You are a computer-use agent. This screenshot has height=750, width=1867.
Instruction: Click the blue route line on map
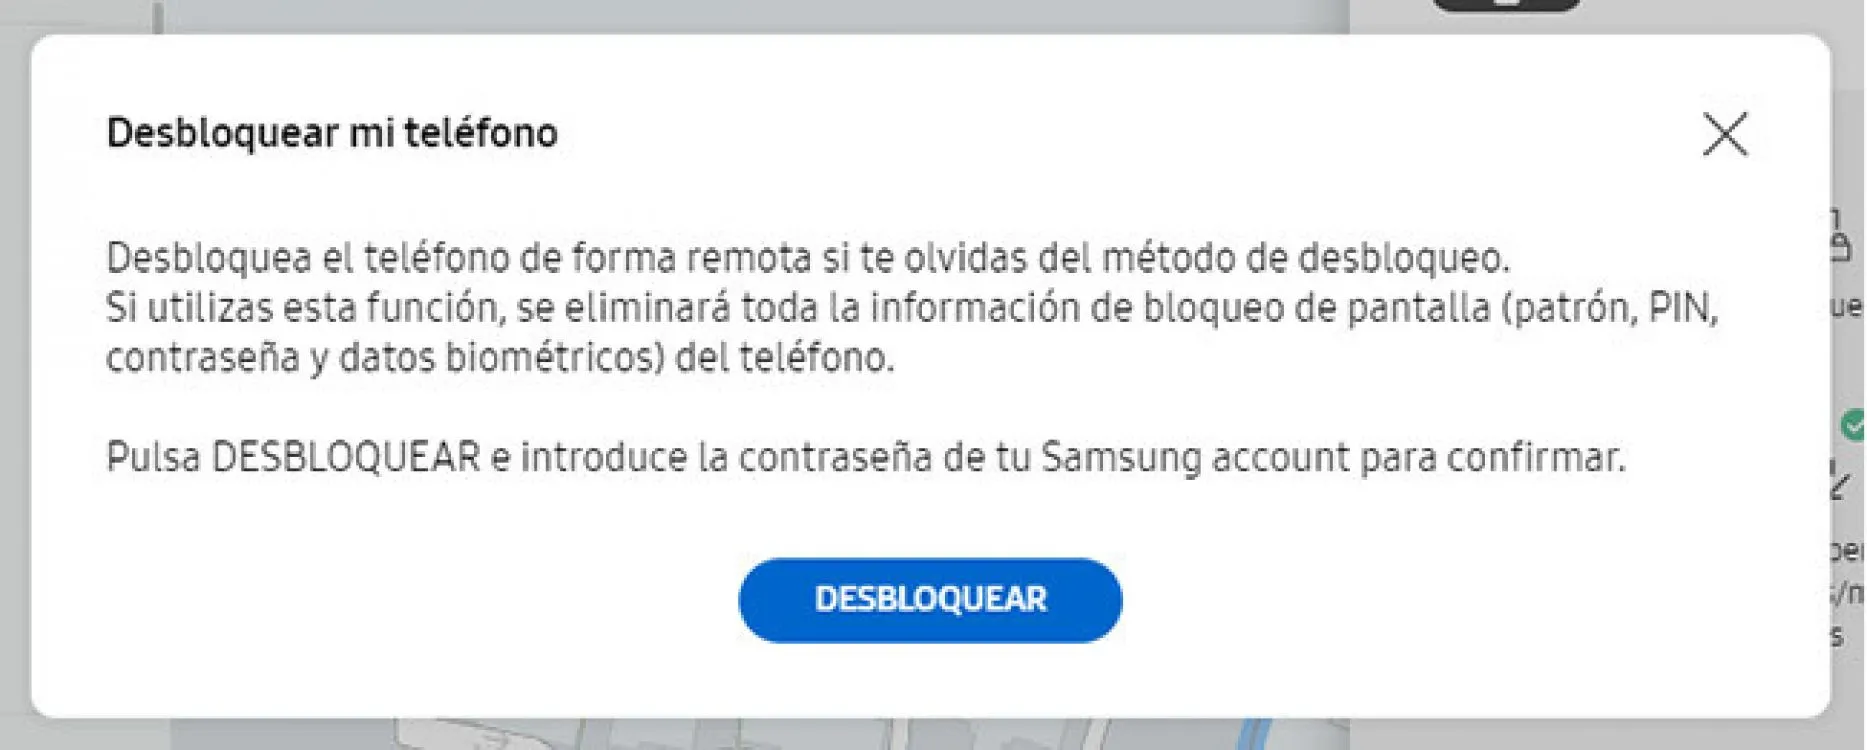[1254, 733]
